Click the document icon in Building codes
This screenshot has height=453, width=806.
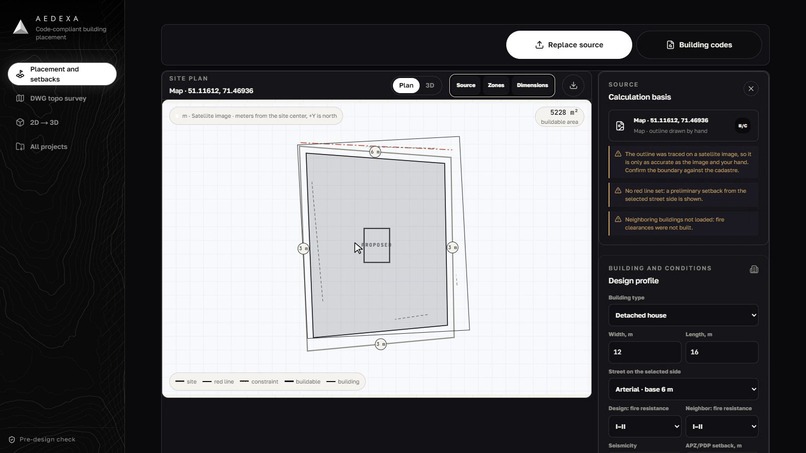(x=670, y=45)
